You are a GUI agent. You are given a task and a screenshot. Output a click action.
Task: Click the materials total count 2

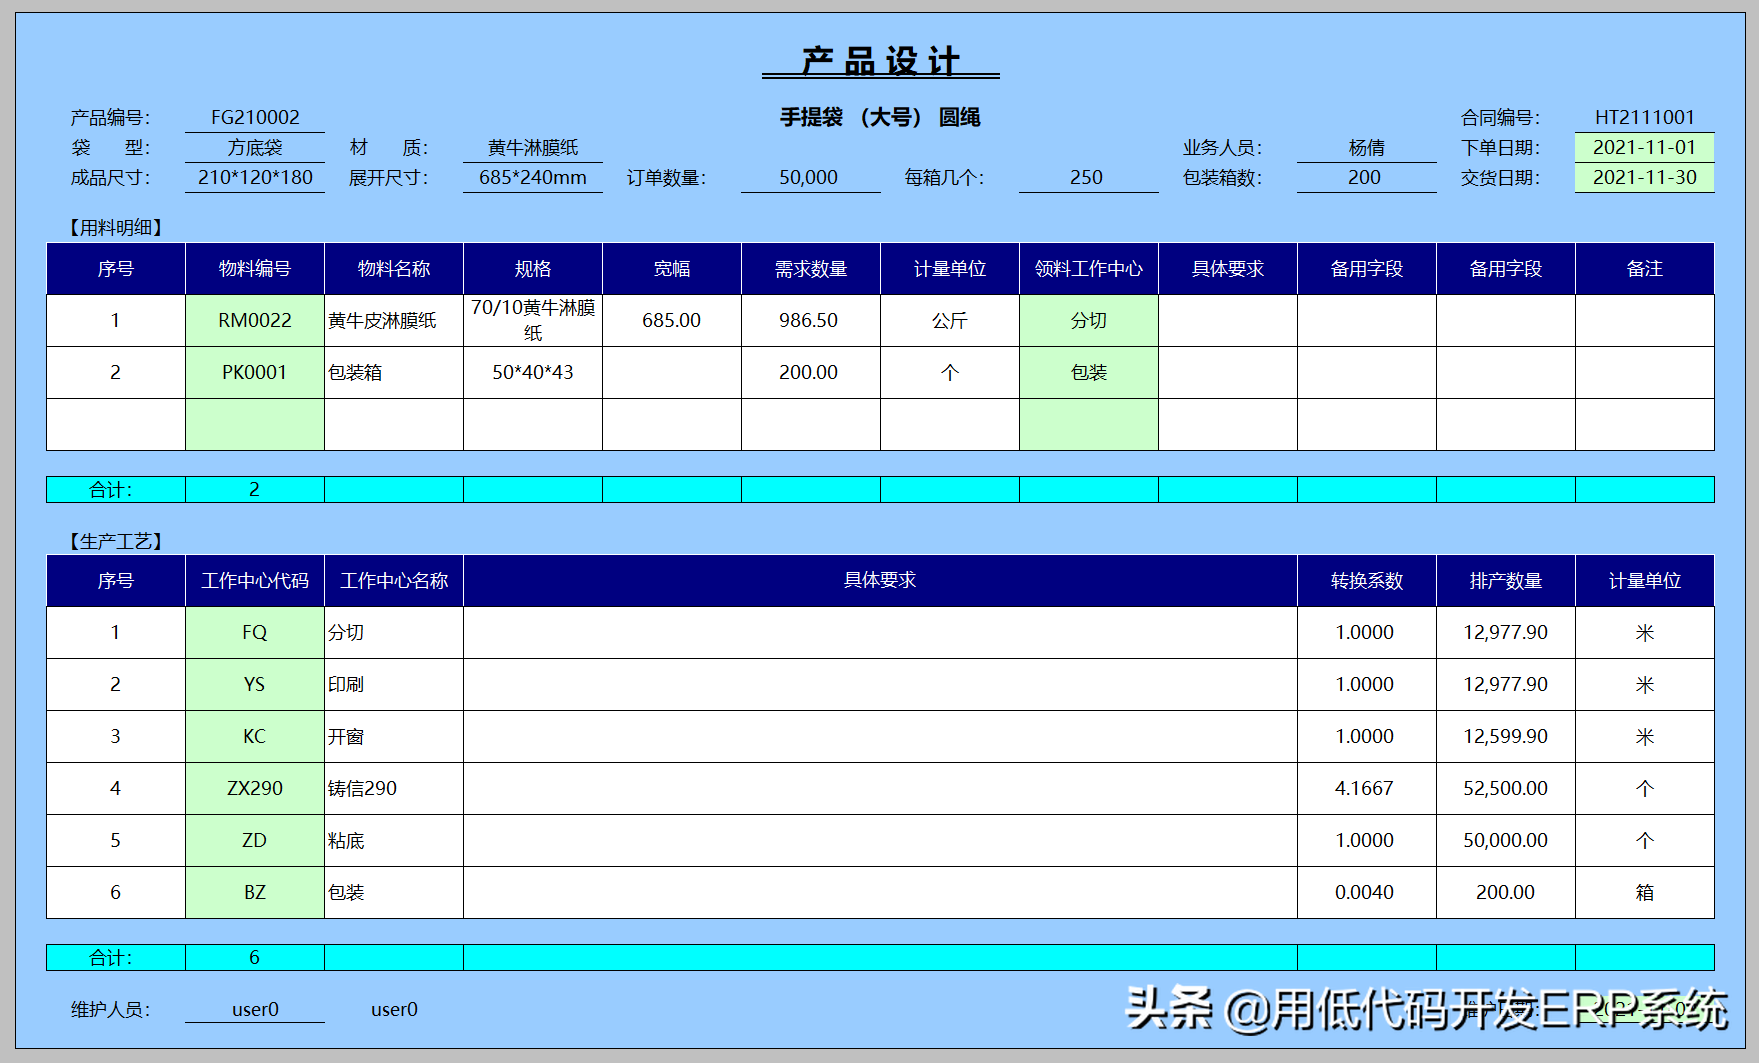[x=255, y=490]
